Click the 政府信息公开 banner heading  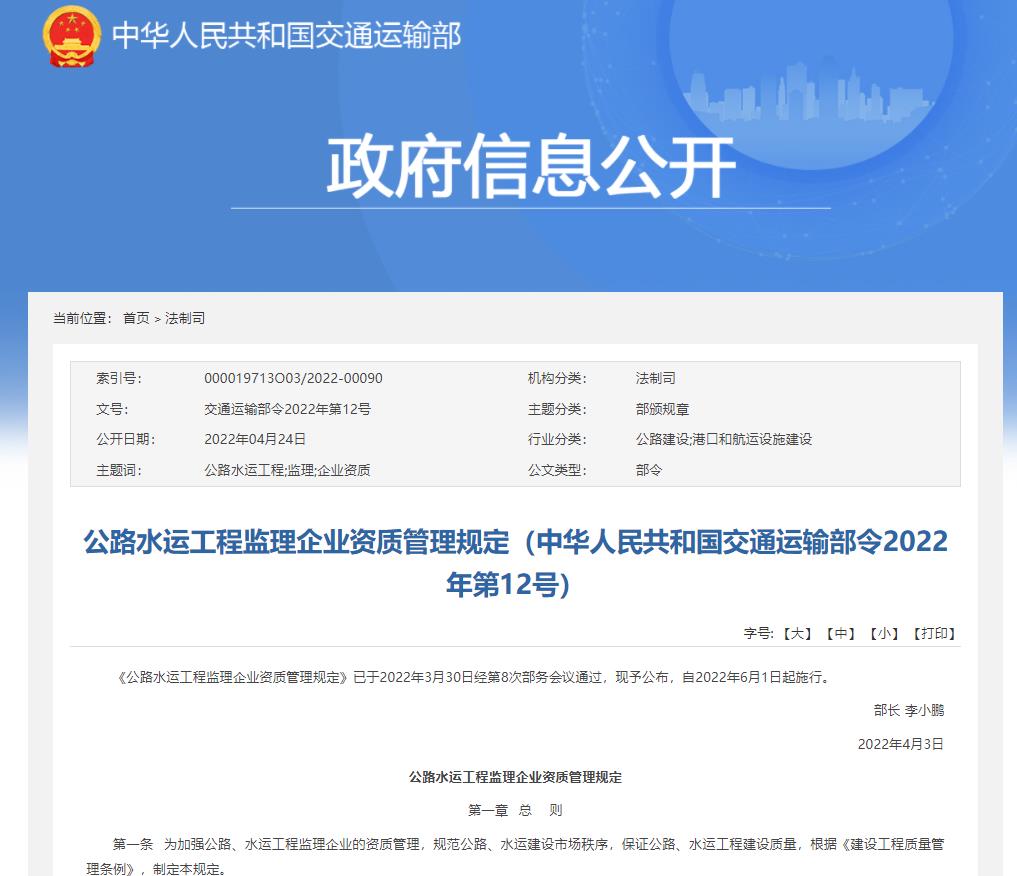click(x=531, y=167)
